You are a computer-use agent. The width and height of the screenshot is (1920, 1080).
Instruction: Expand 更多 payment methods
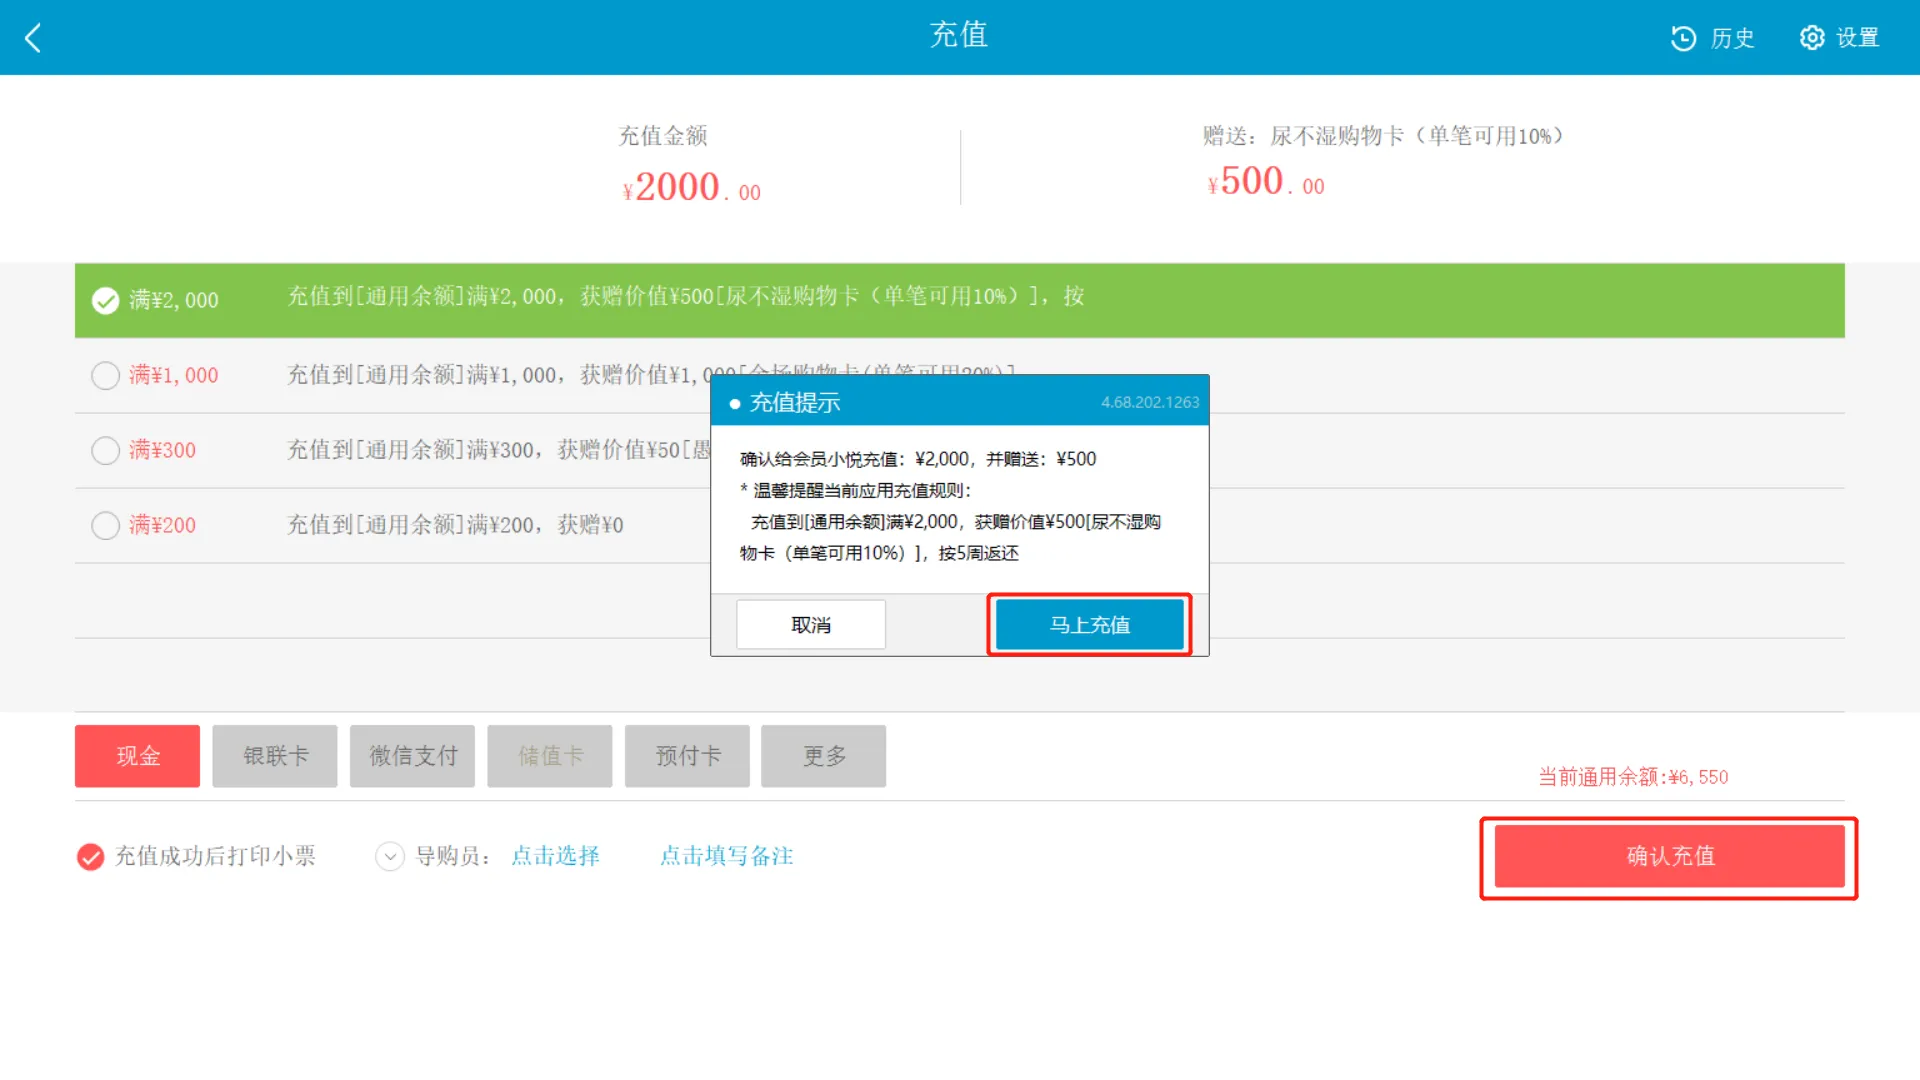[823, 756]
